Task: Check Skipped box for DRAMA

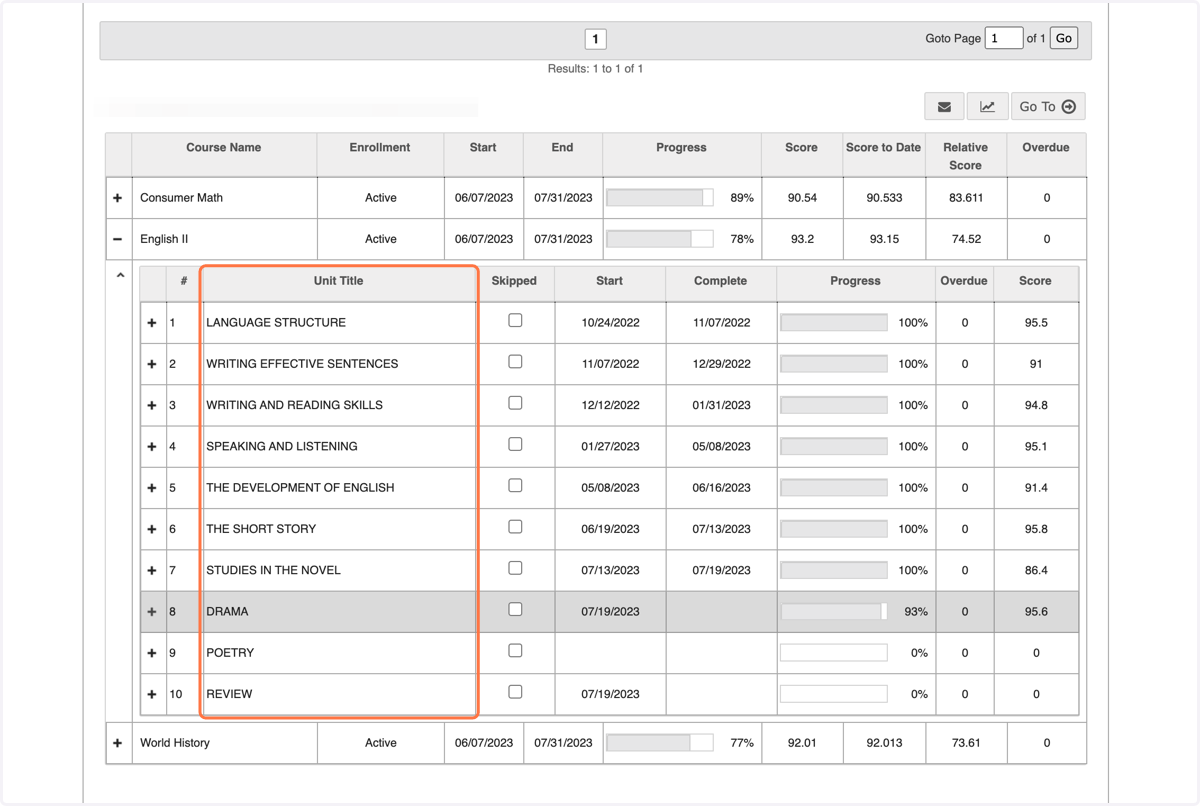Action: click(515, 609)
